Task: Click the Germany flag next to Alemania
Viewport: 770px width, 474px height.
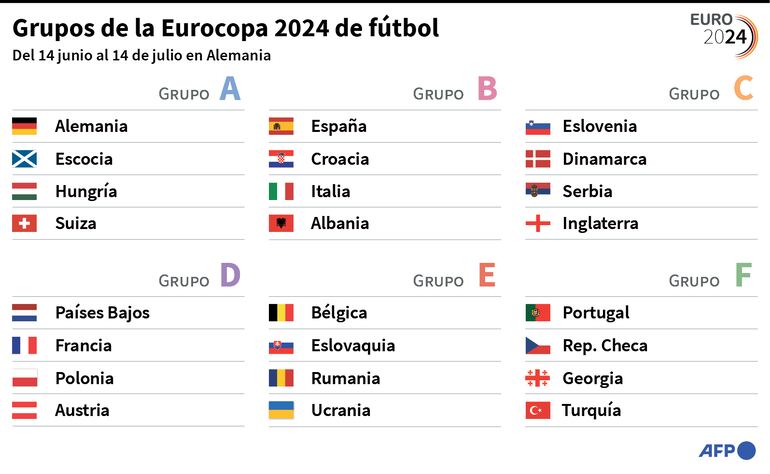Action: click(x=24, y=126)
